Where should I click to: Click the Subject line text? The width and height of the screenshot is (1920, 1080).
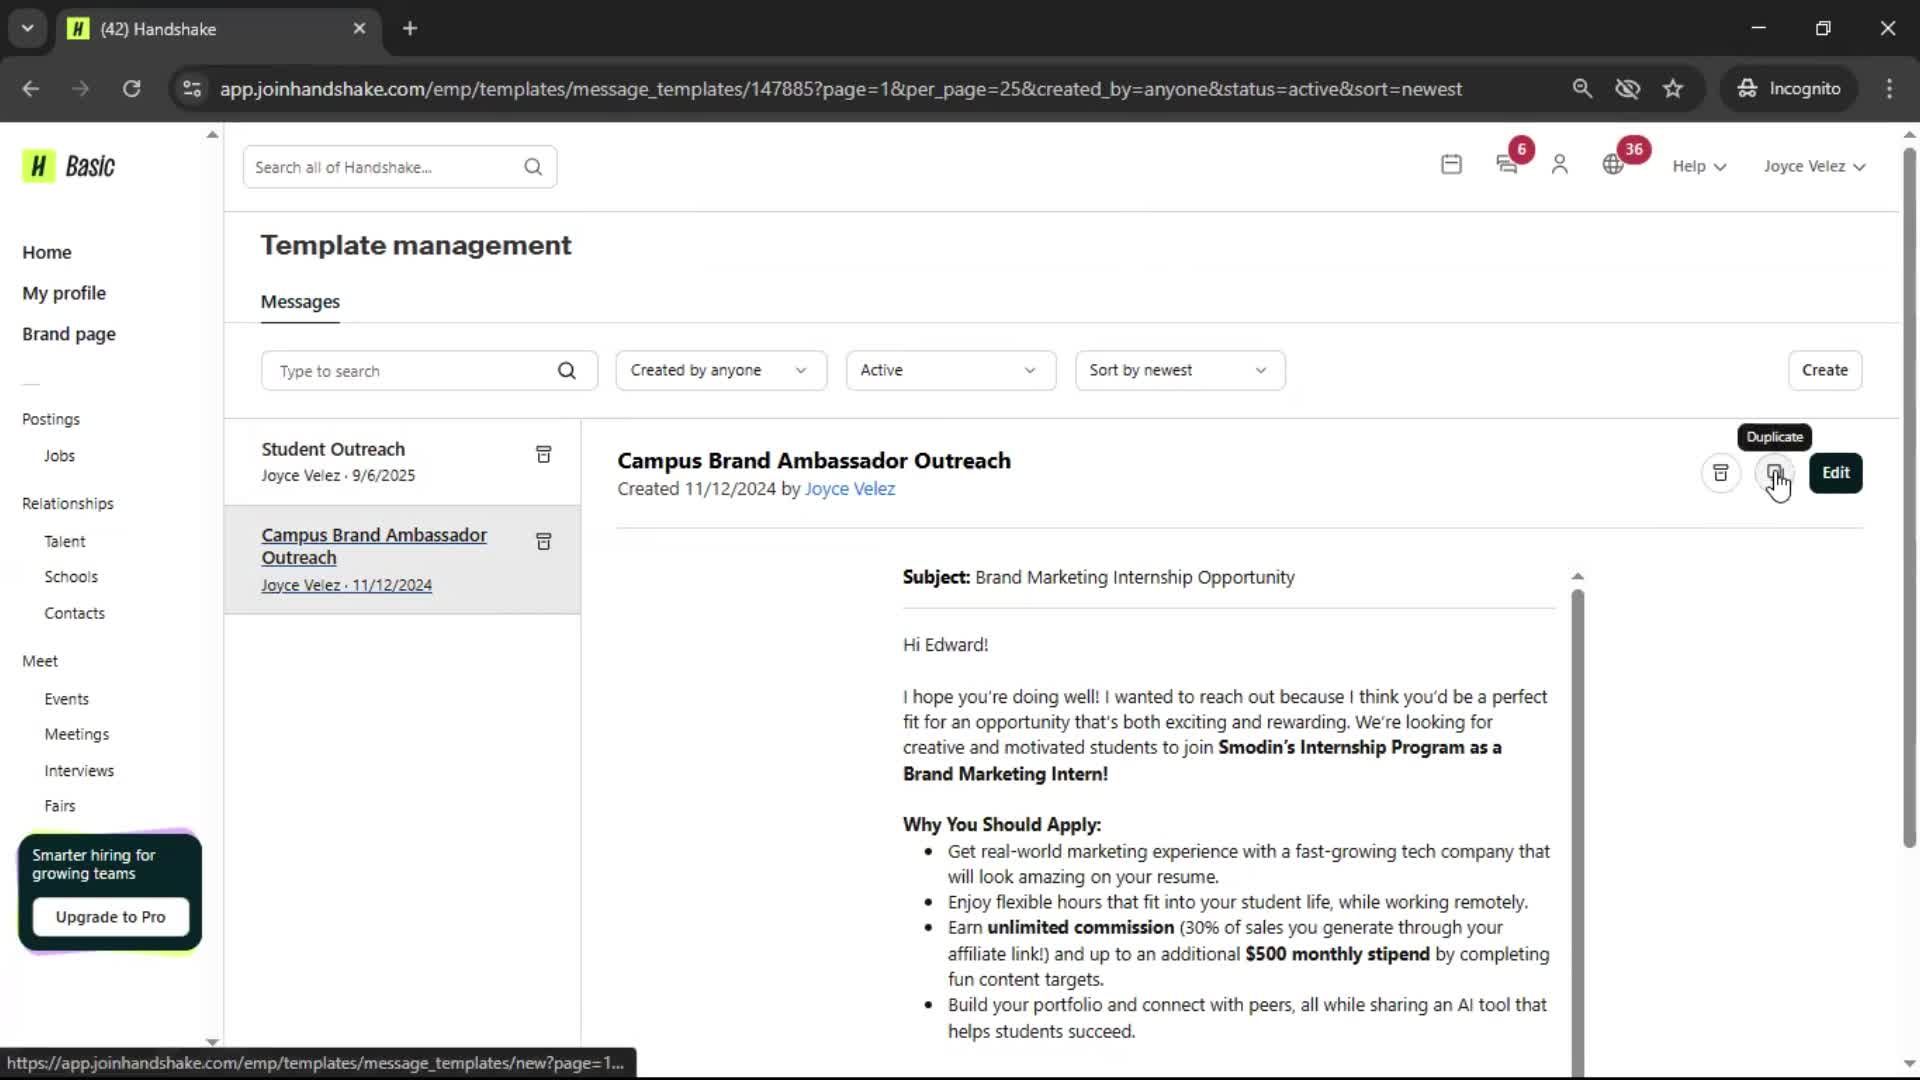coord(1098,577)
